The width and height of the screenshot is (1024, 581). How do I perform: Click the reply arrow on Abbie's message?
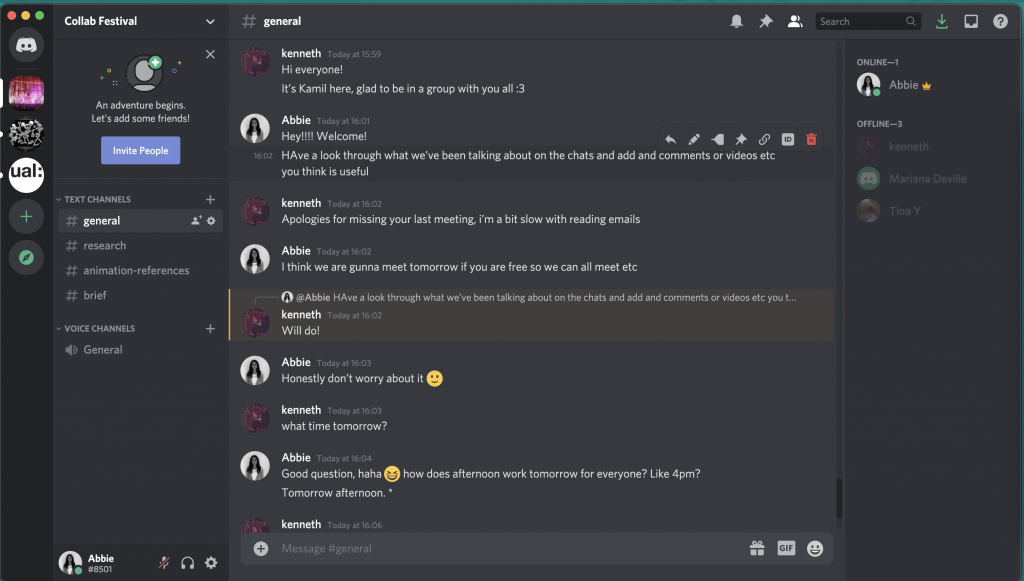[x=670, y=139]
